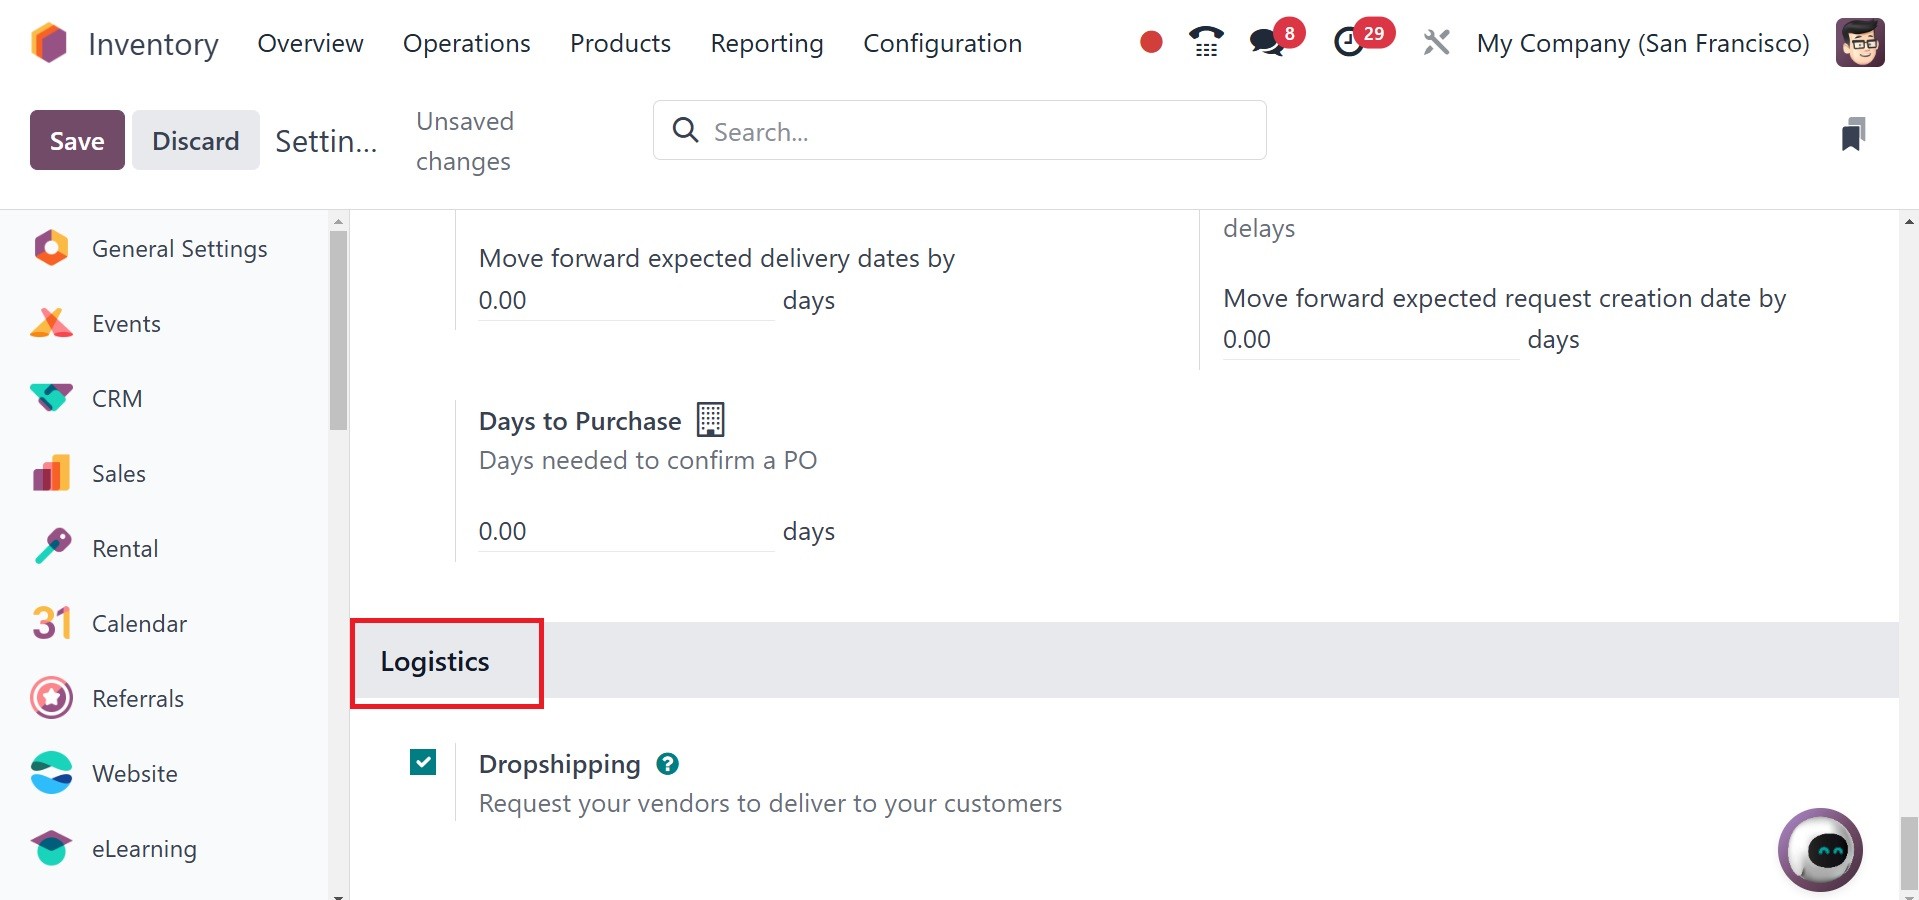1919x900 pixels.
Task: Open the activities clock icon
Action: point(1349,42)
